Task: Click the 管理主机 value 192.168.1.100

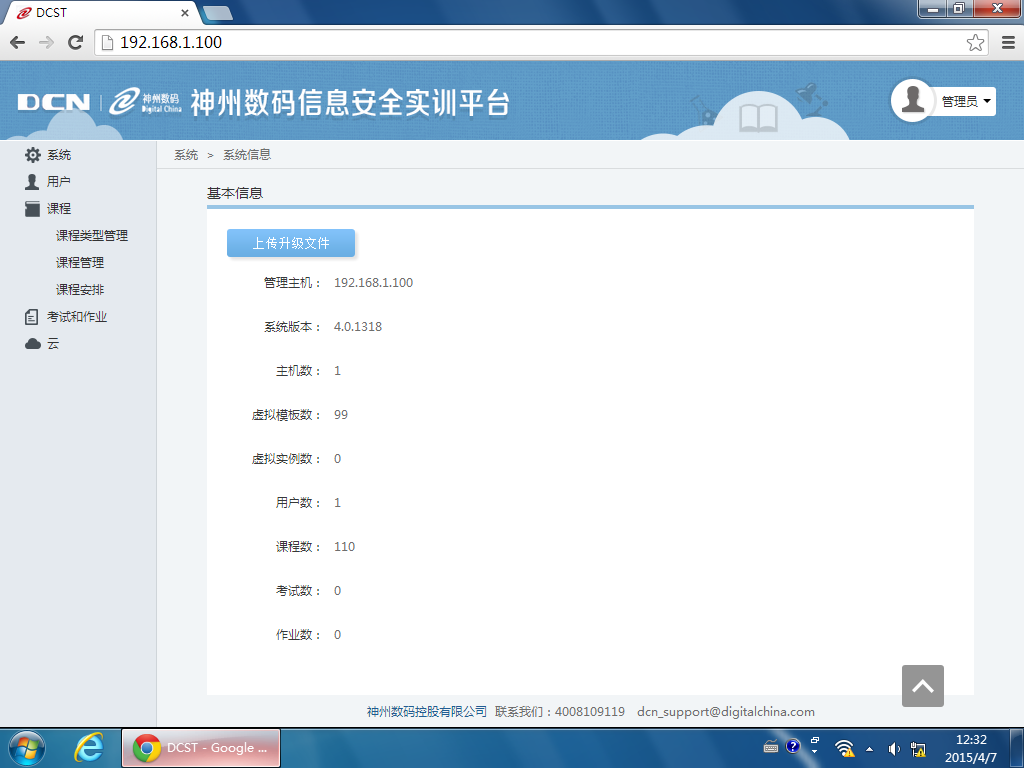Action: 374,283
